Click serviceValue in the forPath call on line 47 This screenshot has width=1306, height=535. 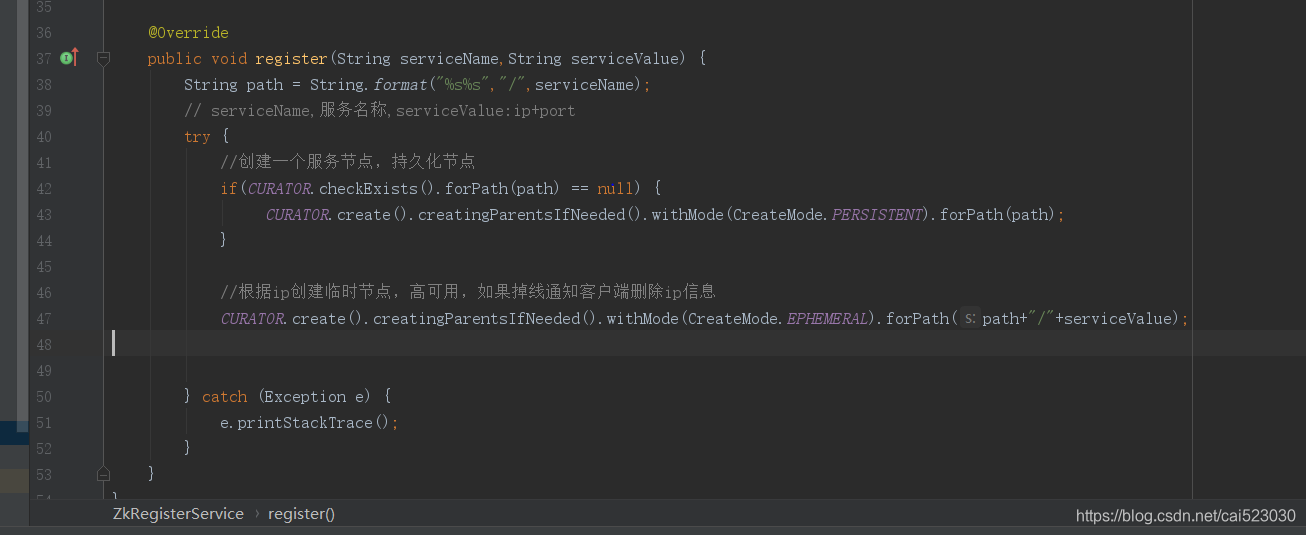pos(1120,319)
